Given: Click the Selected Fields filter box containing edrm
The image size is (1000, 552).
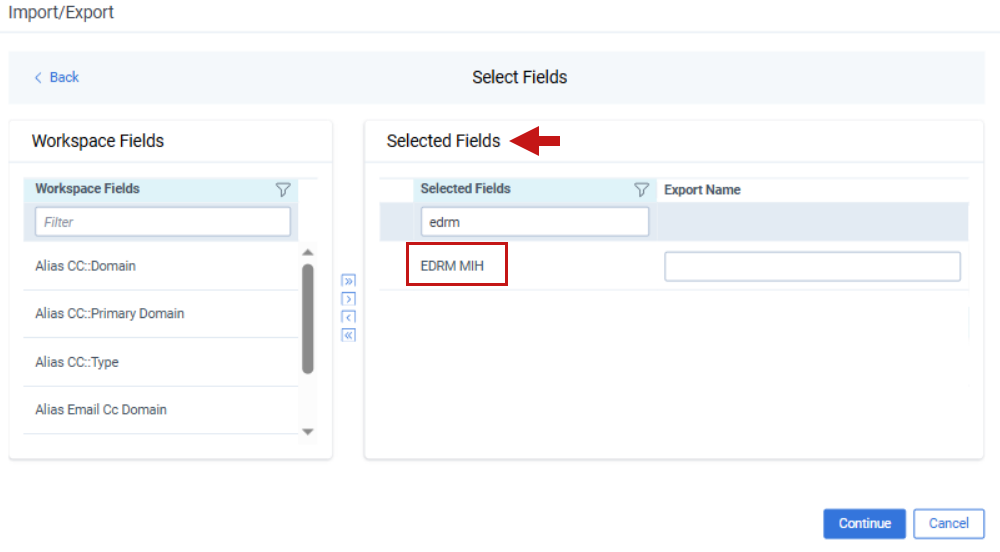Looking at the screenshot, I should 534,222.
